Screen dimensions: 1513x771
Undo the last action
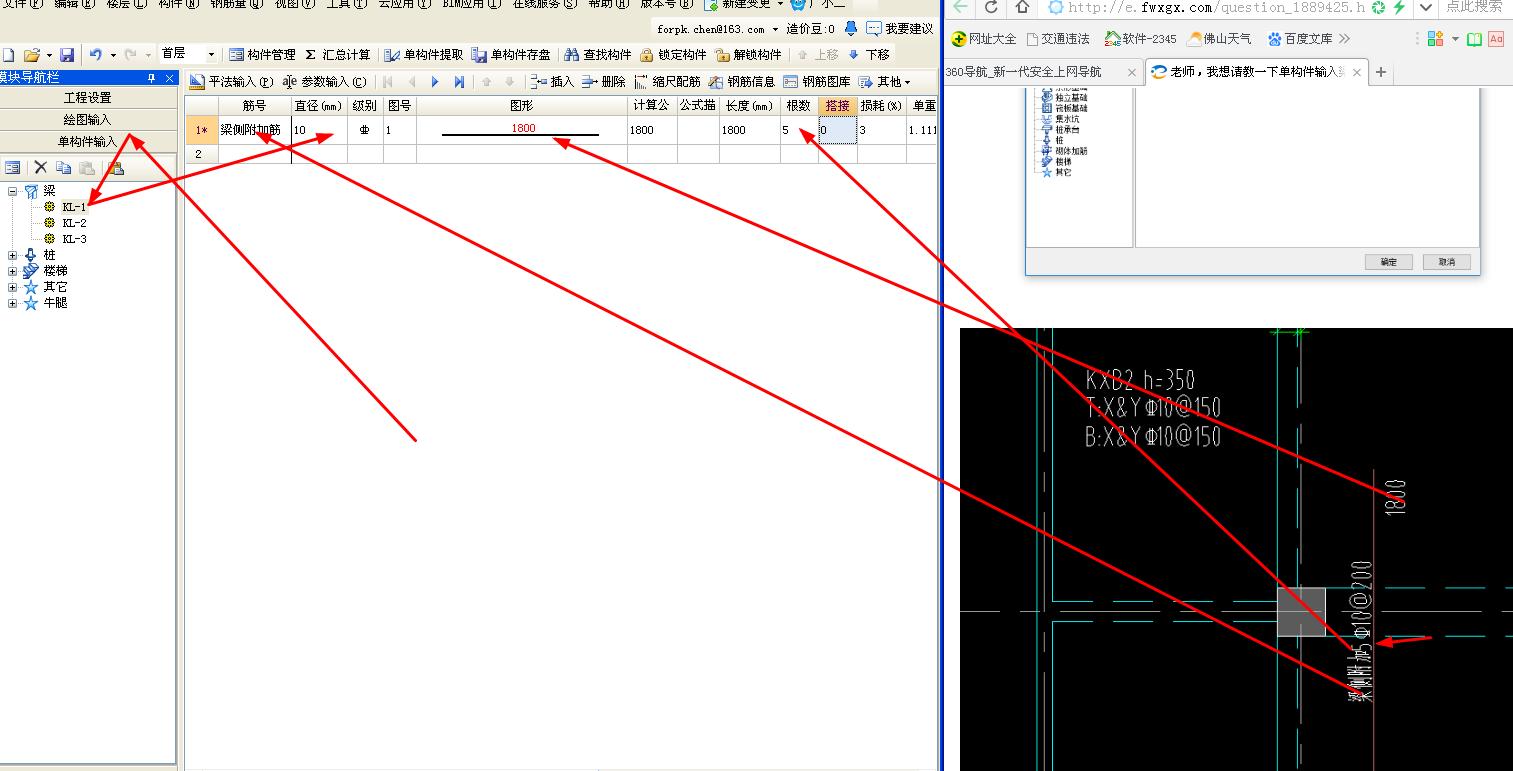[95, 55]
